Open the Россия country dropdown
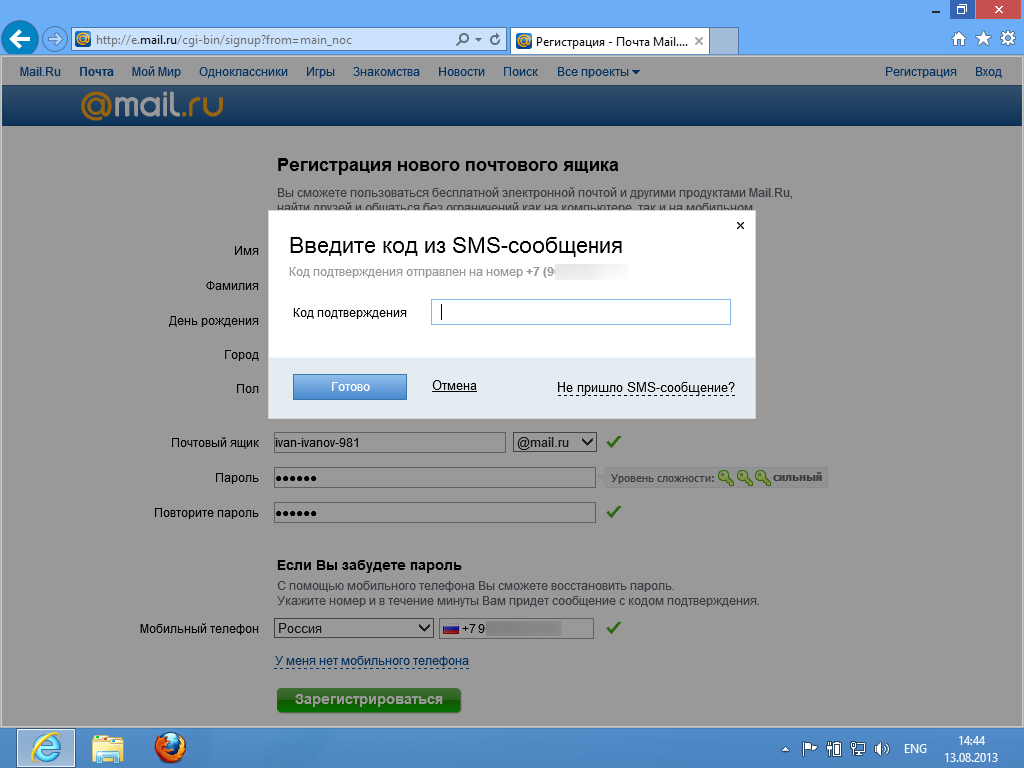The width and height of the screenshot is (1024, 768). 353,628
